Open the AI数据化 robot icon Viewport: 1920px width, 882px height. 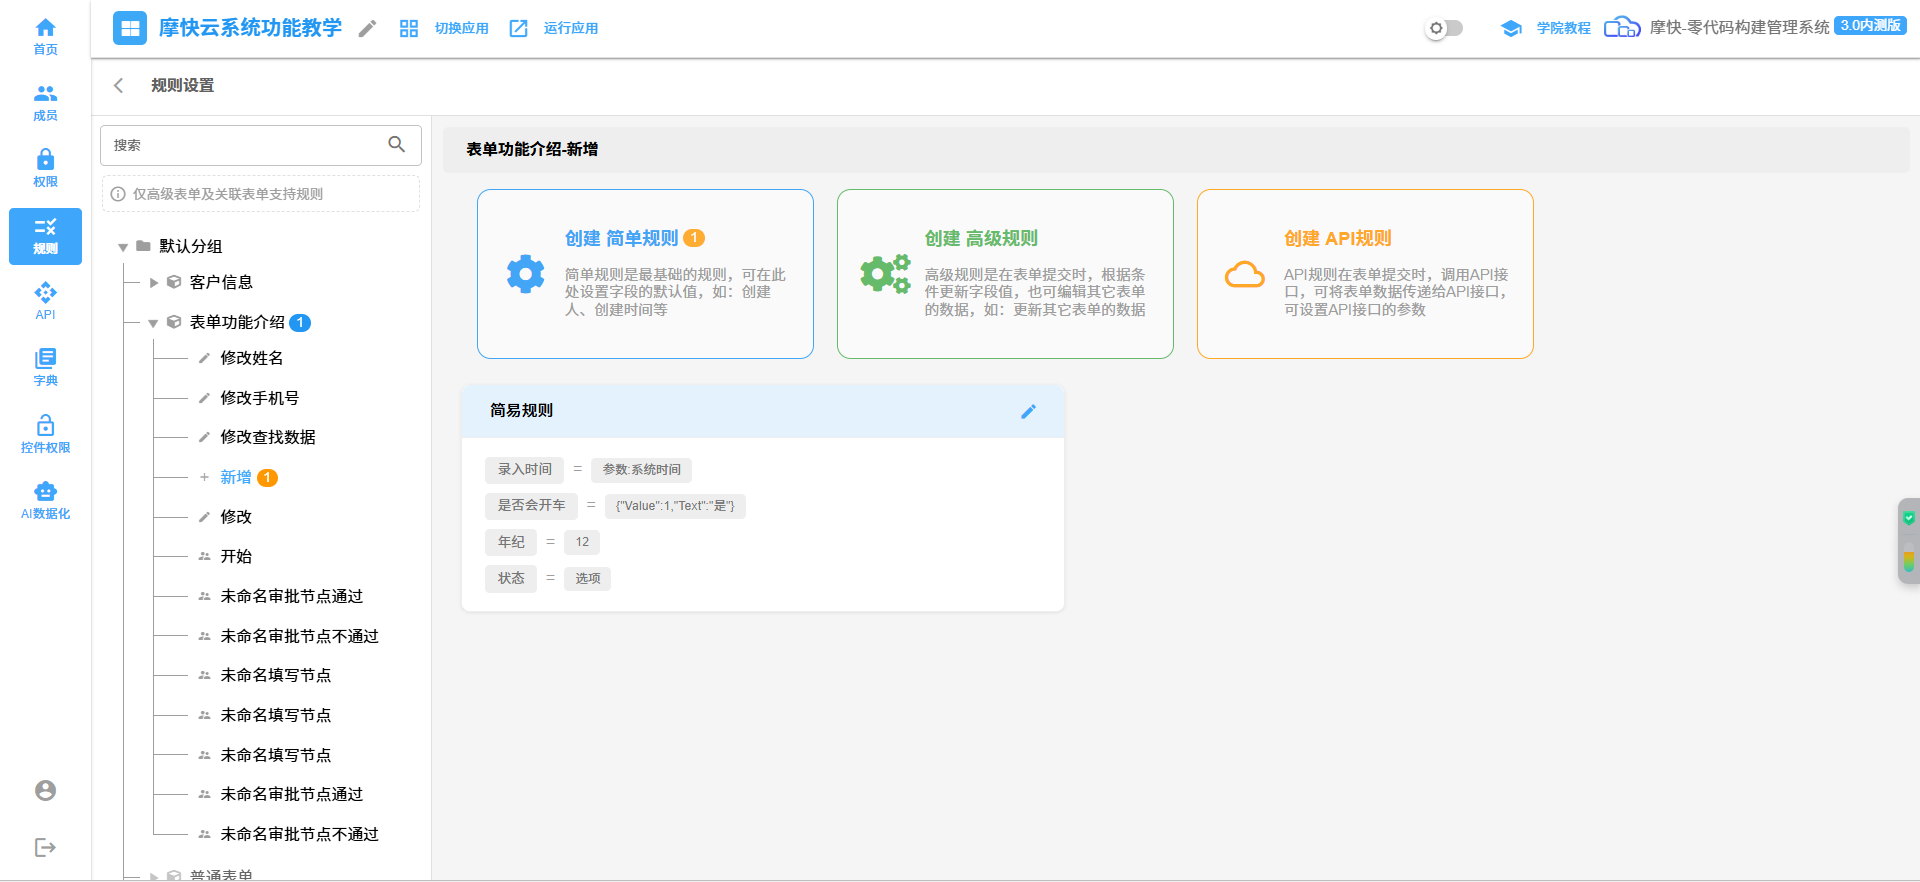tap(45, 491)
